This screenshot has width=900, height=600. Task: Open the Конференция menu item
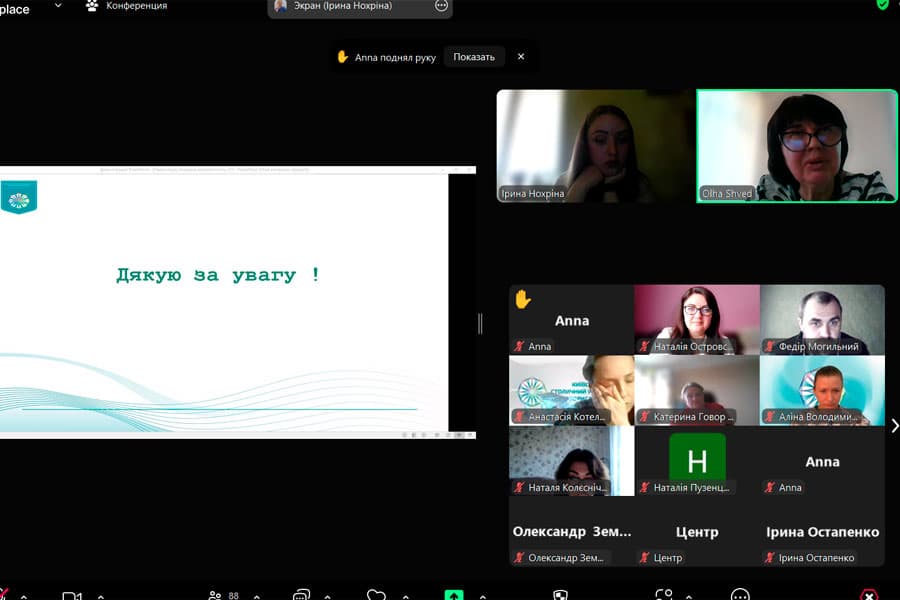(x=127, y=6)
